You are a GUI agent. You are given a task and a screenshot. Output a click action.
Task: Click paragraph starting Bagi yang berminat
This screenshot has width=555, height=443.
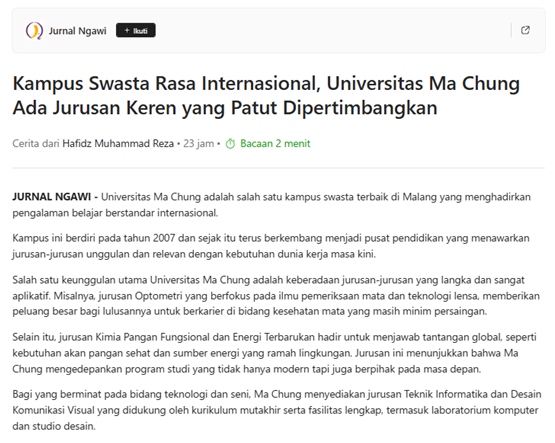click(277, 410)
